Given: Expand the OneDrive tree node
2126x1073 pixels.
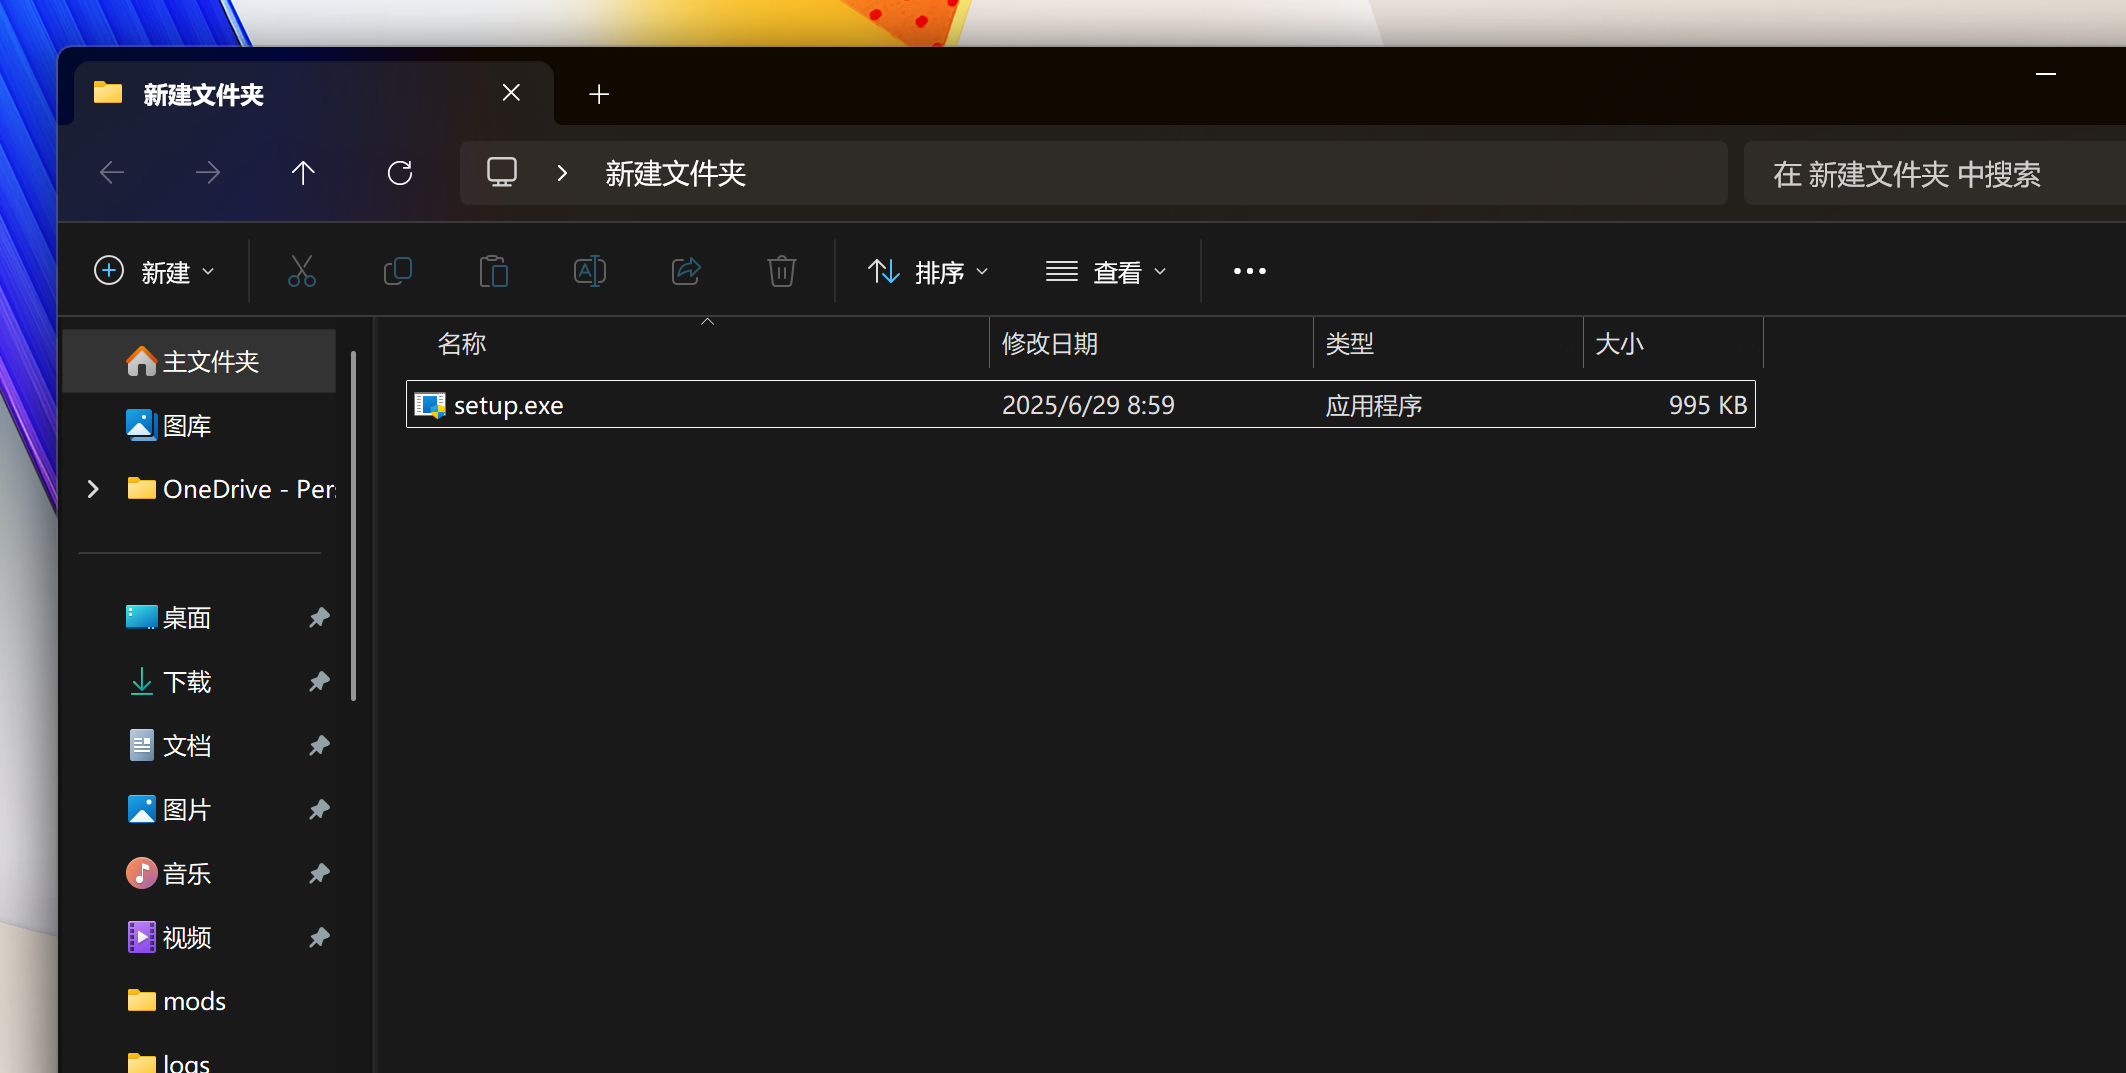Looking at the screenshot, I should click(93, 489).
